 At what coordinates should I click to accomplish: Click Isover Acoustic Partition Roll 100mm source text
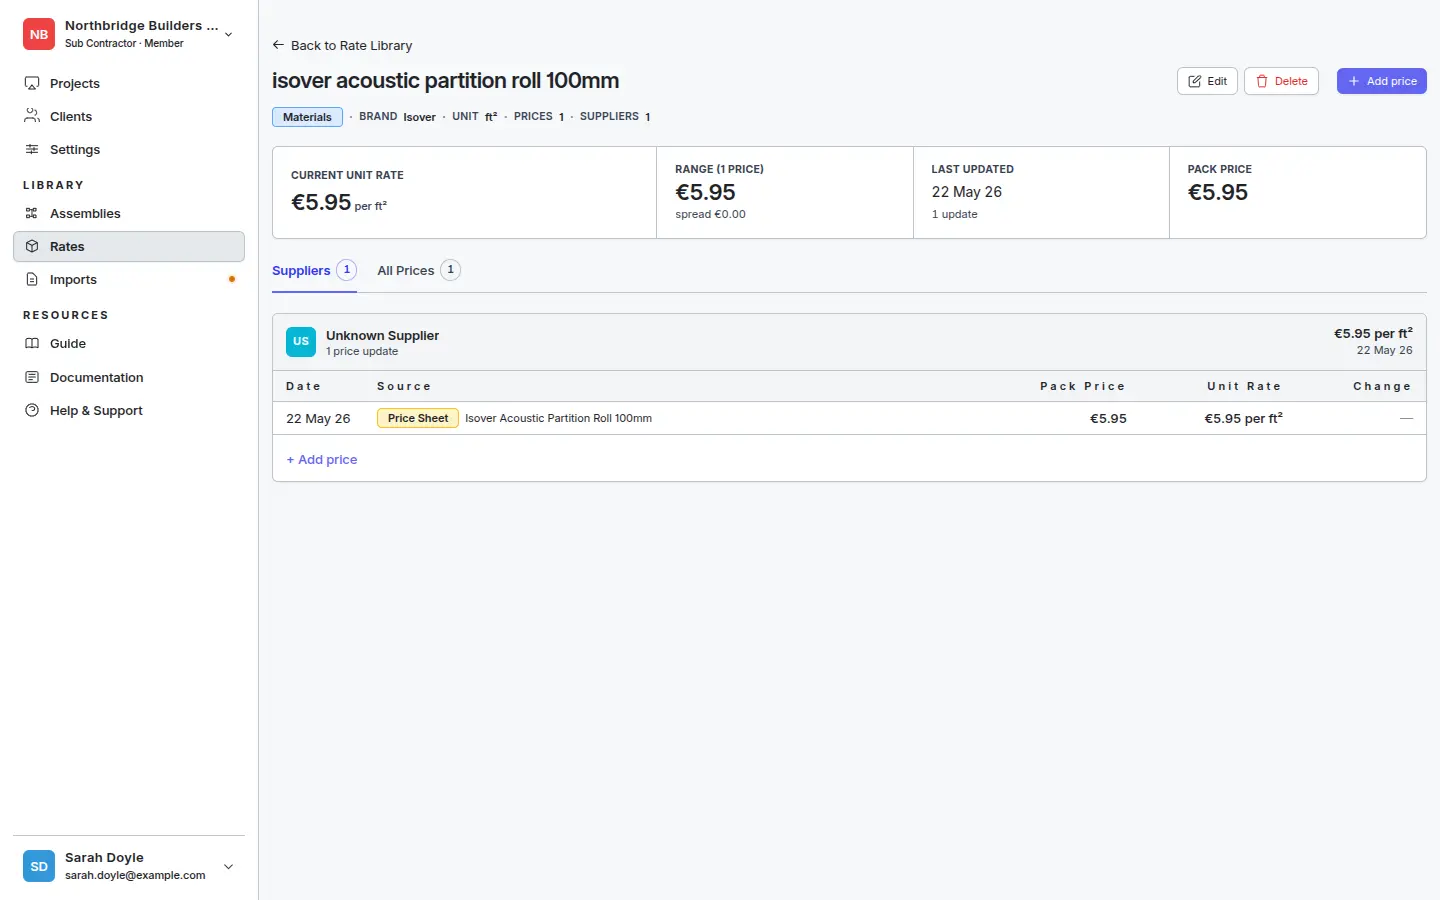pos(558,418)
